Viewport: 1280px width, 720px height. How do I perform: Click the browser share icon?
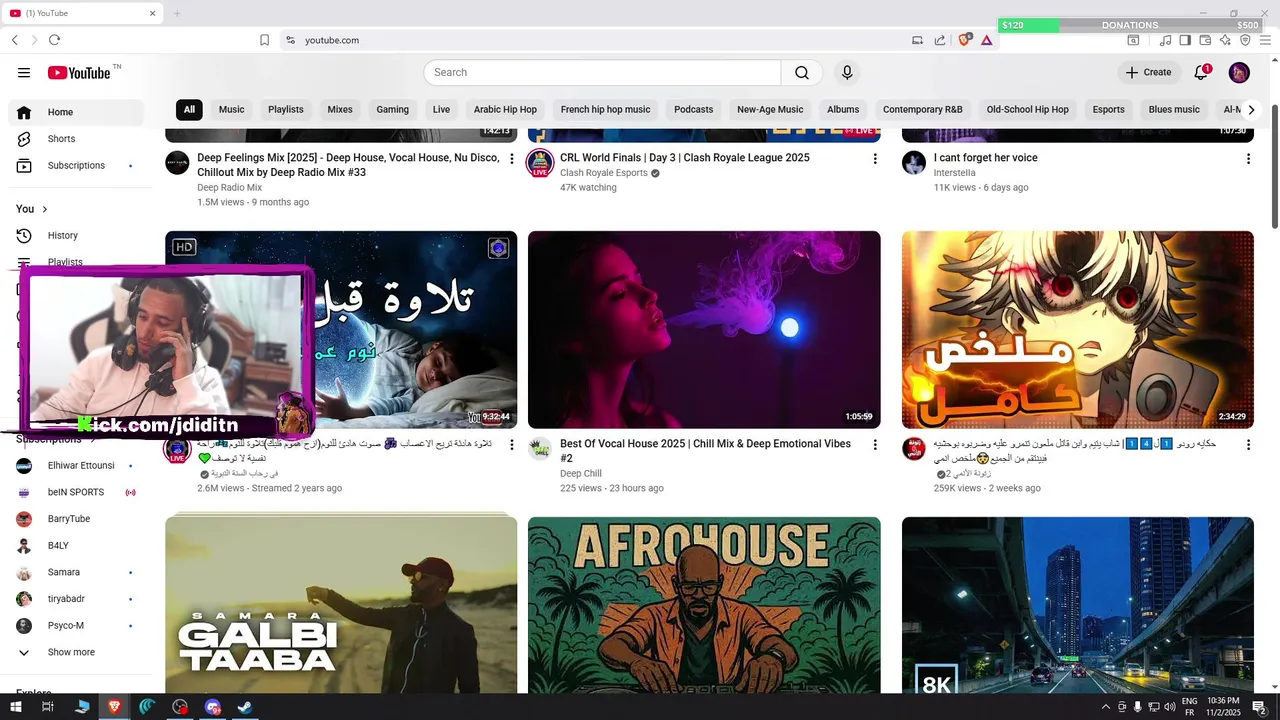(x=940, y=40)
